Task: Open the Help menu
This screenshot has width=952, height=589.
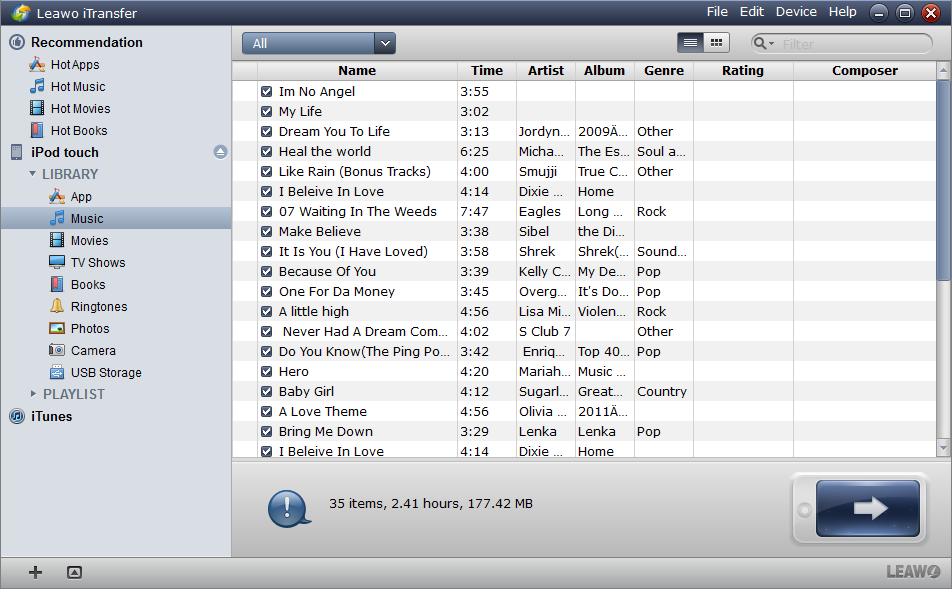Action: (843, 12)
